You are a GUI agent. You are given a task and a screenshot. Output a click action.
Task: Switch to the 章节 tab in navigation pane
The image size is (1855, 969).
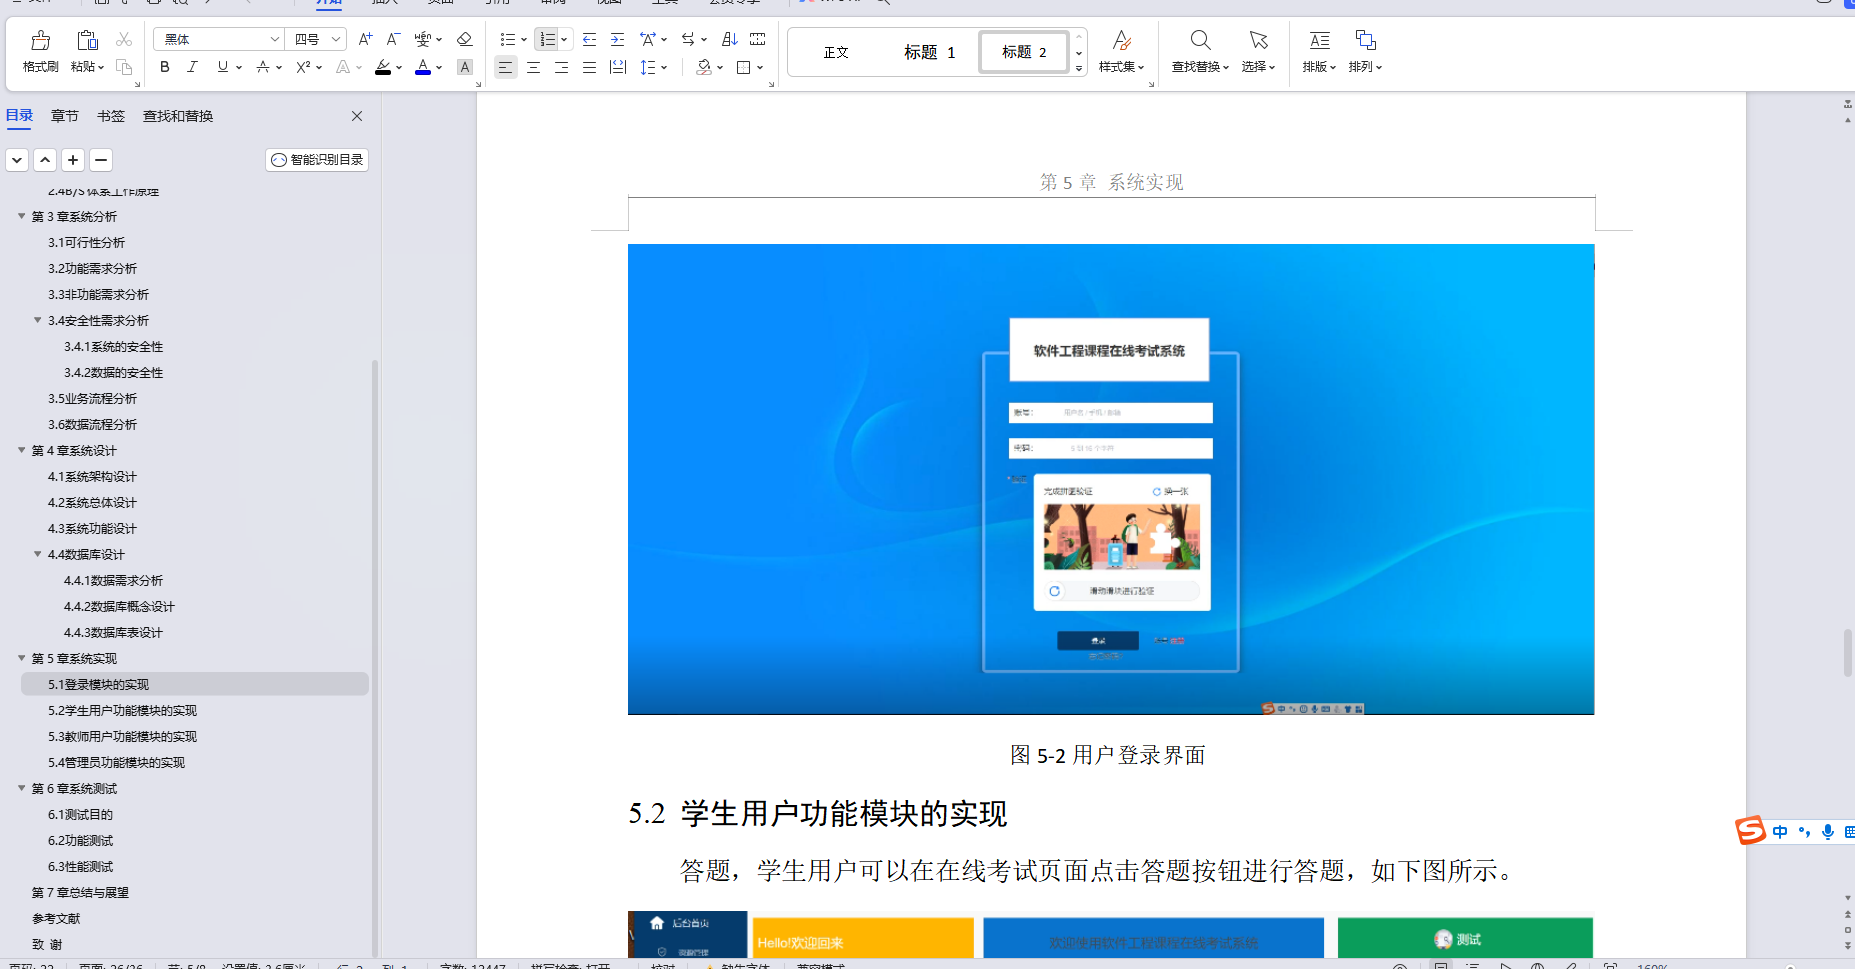coord(64,115)
